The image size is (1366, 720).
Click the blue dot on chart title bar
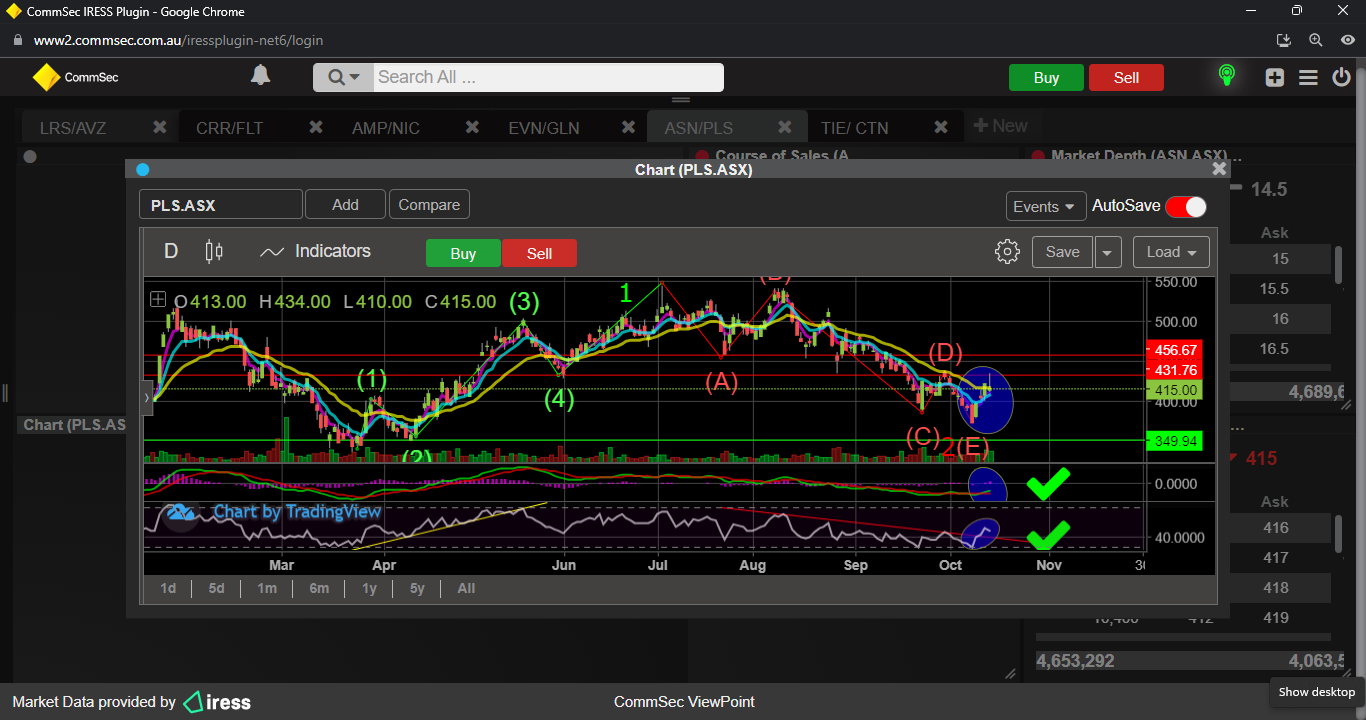pyautogui.click(x=142, y=170)
